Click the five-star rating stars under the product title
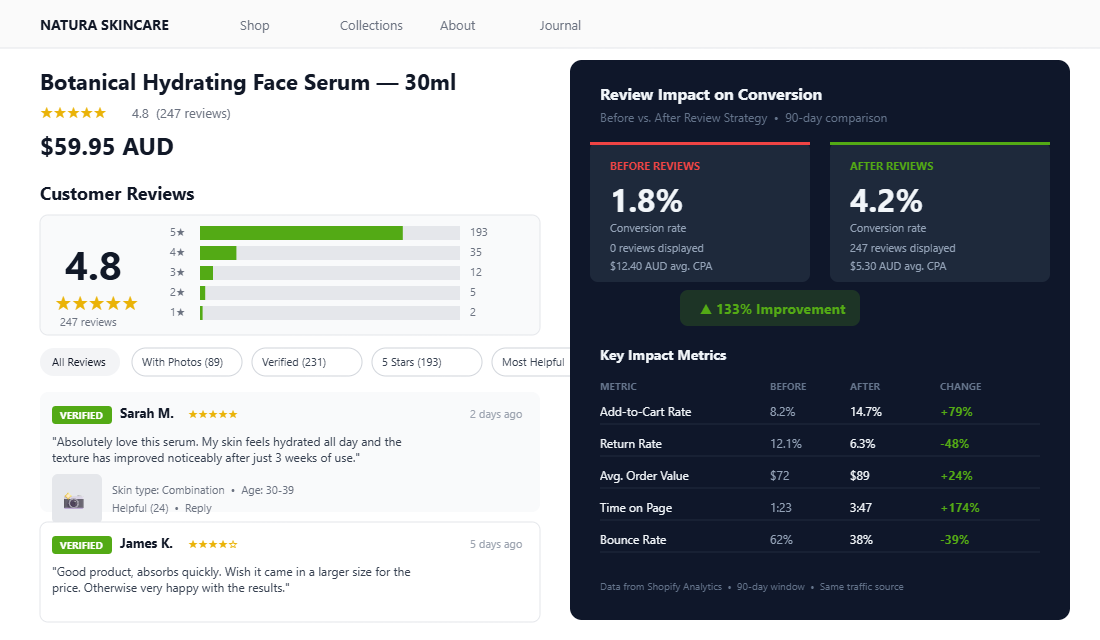This screenshot has height=640, width=1100. (x=72, y=113)
